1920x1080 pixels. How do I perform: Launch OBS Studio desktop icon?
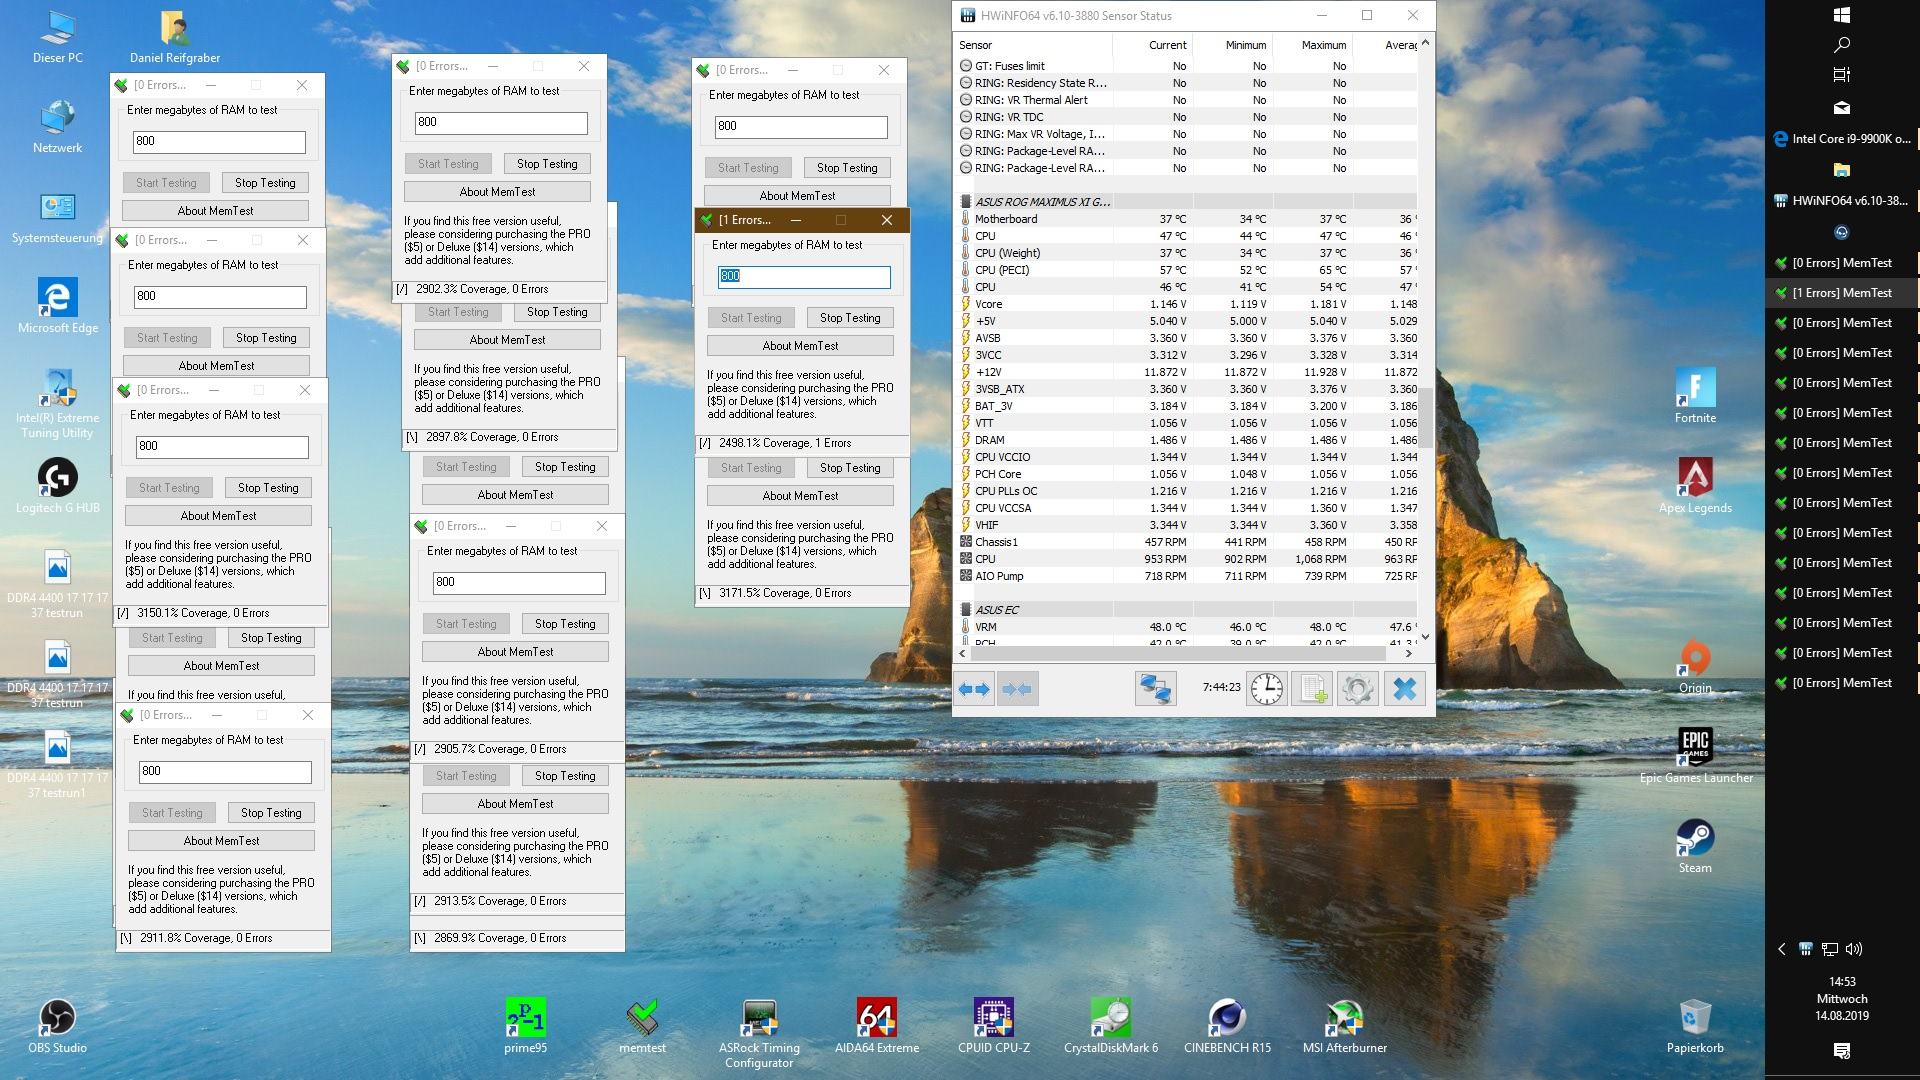coord(57,1027)
